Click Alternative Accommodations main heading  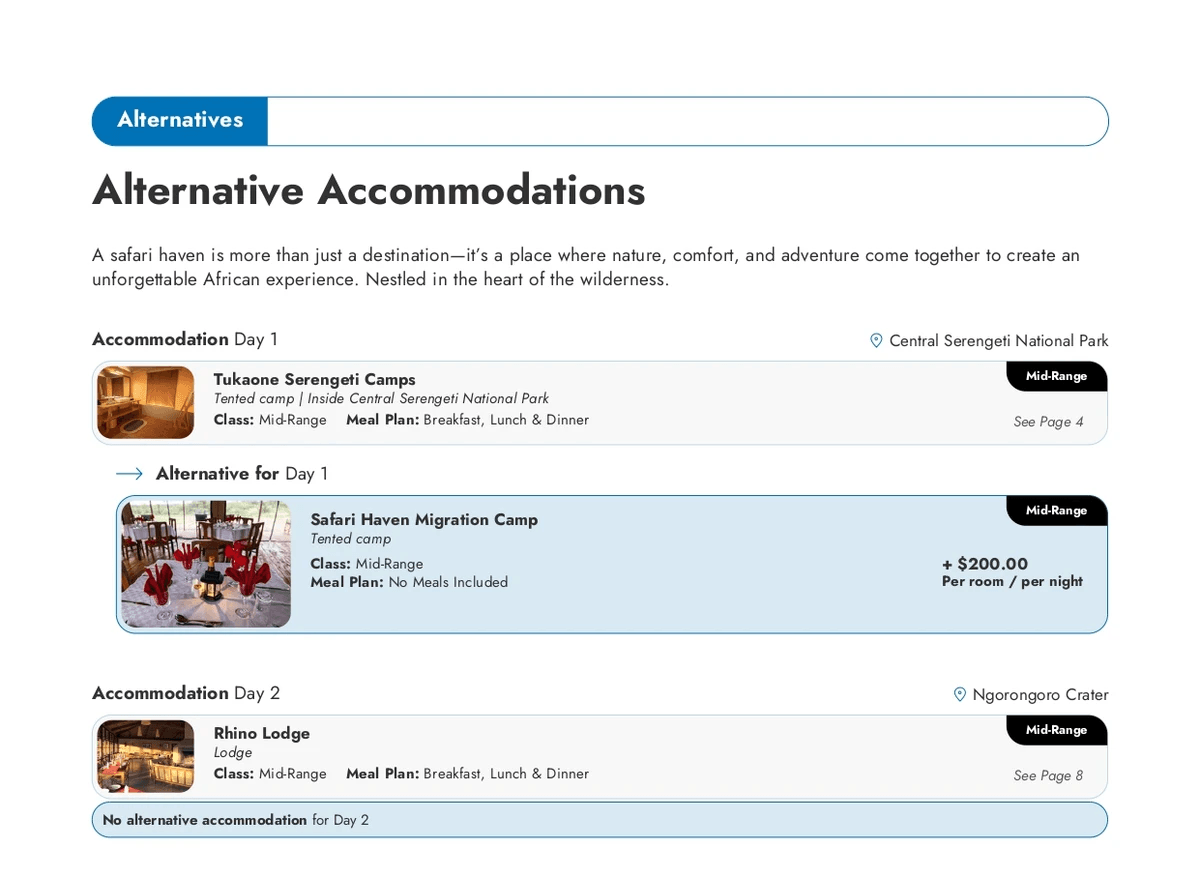click(x=368, y=190)
